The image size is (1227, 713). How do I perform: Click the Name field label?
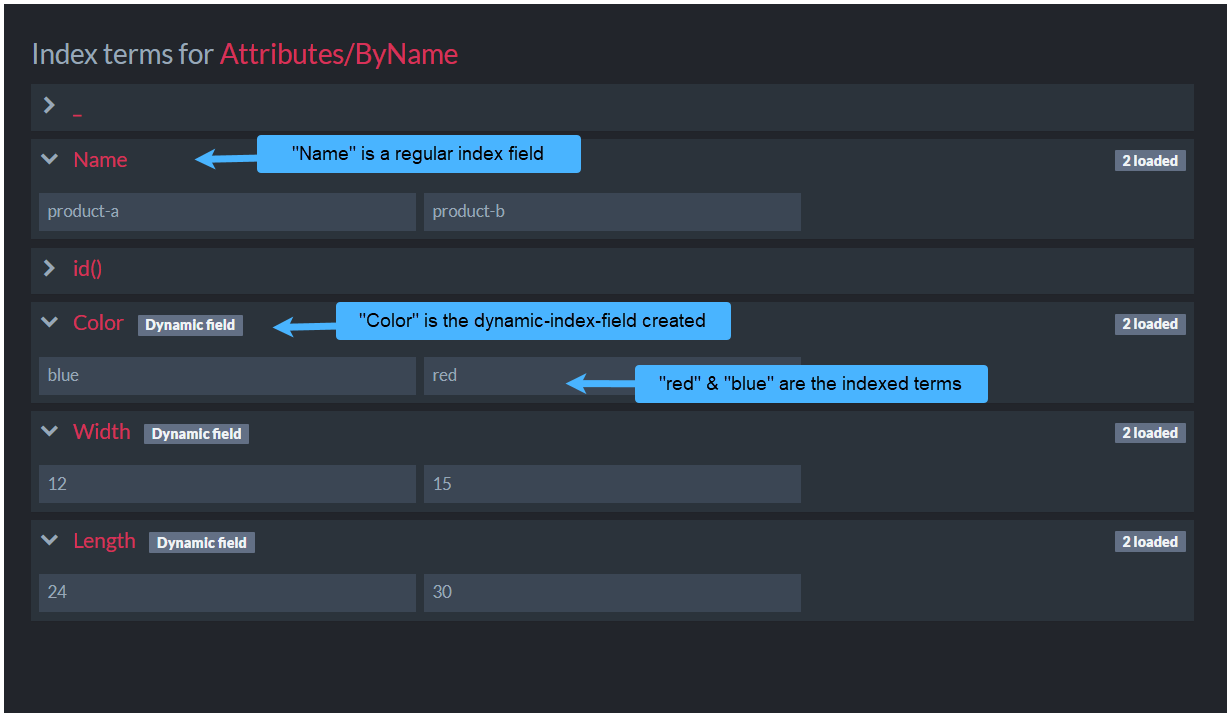(100, 160)
